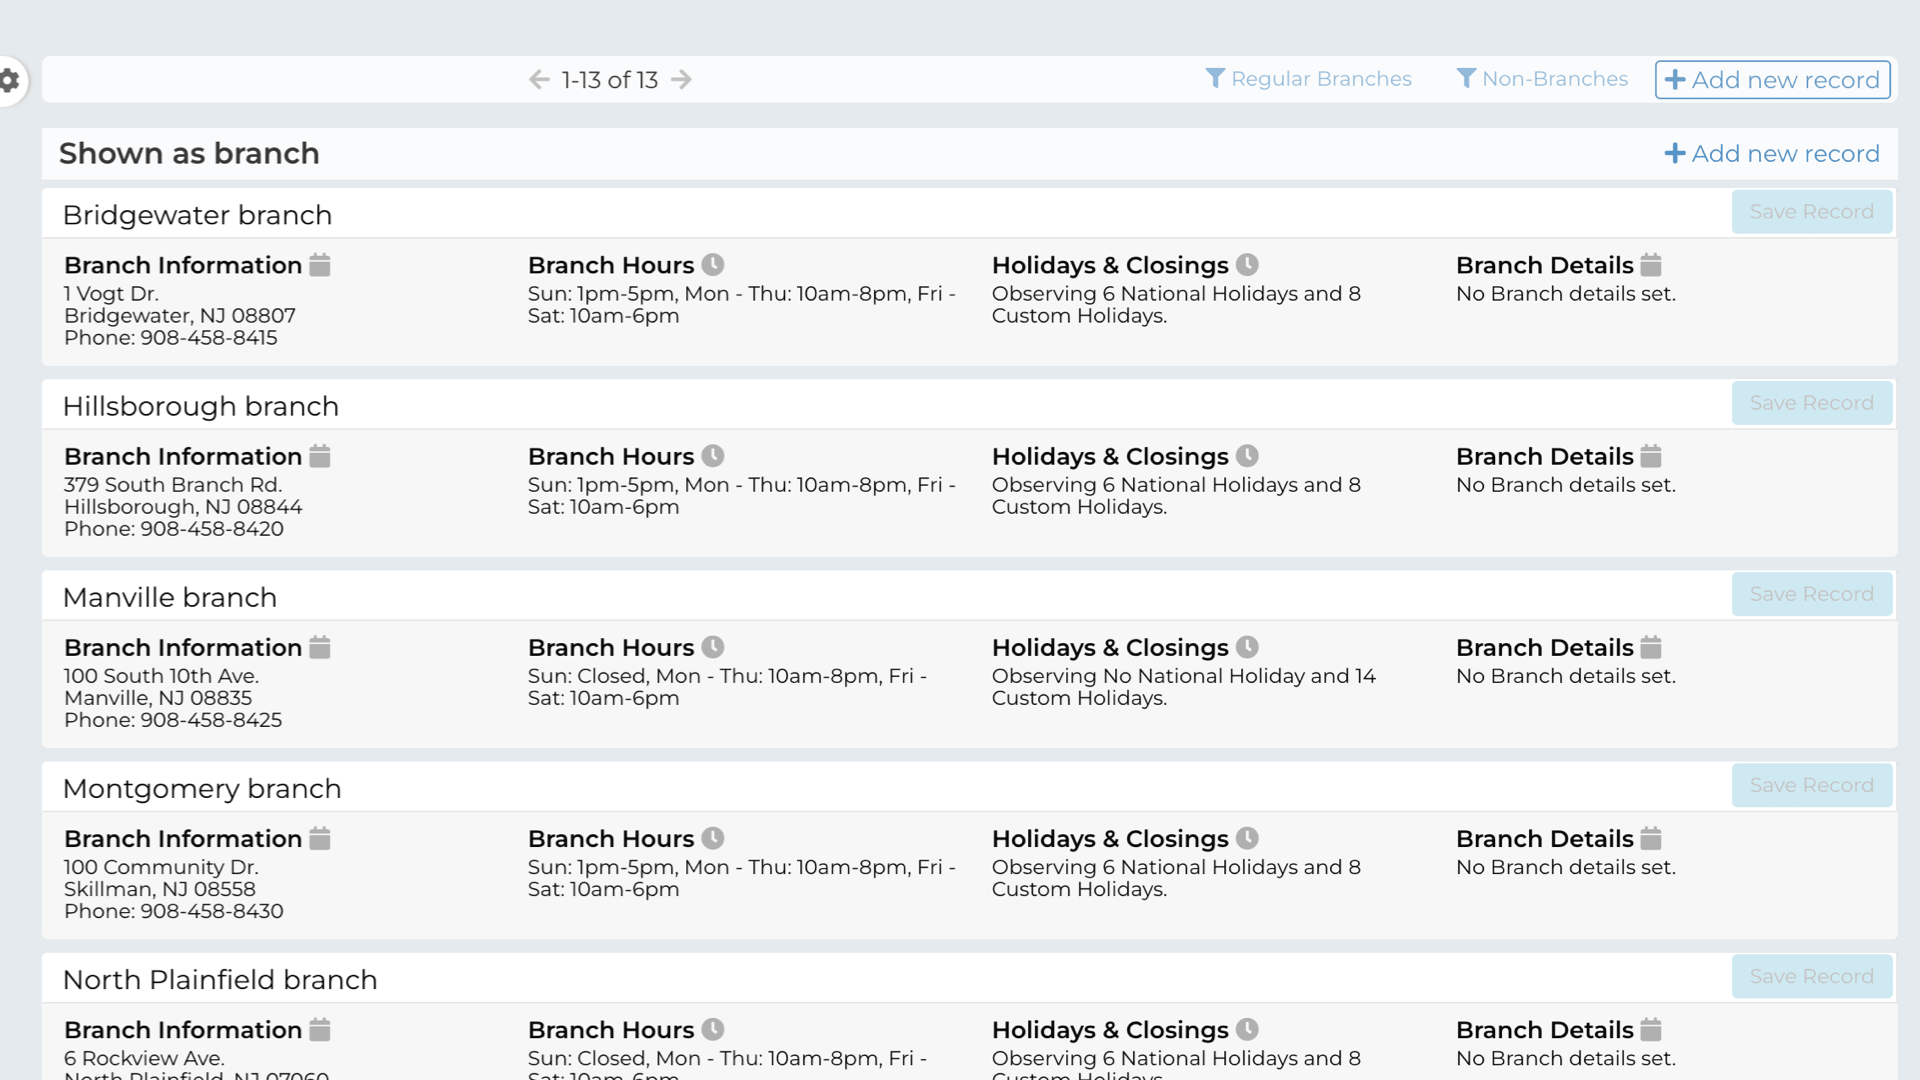Click the Shown as branch section header
This screenshot has height=1080, width=1920.
[x=189, y=153]
